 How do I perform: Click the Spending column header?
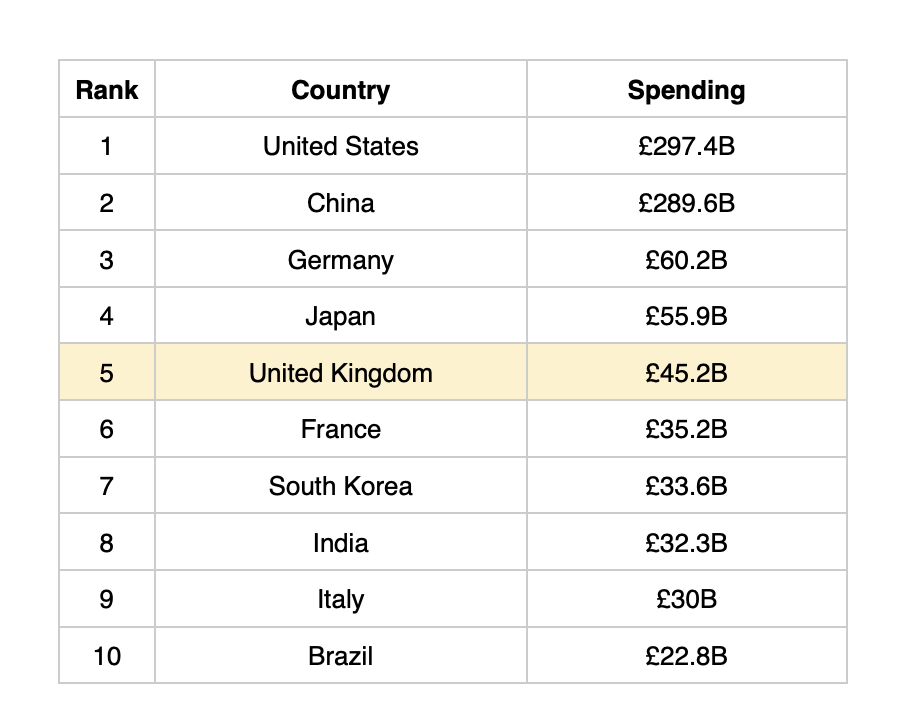coord(686,90)
